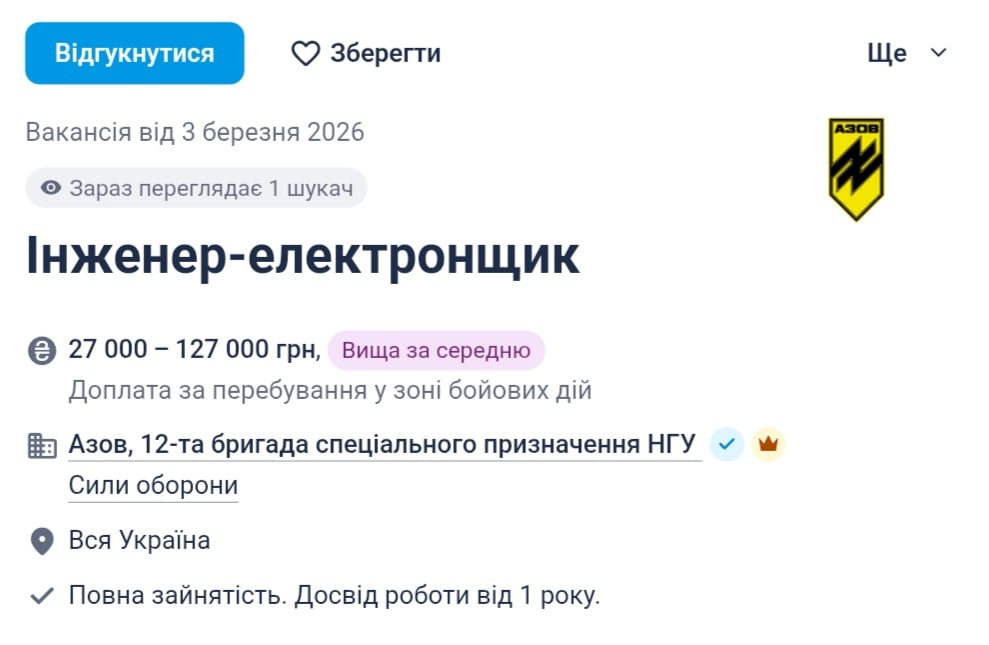
Task: Click the blue verified checkmark badge
Action: (x=726, y=441)
